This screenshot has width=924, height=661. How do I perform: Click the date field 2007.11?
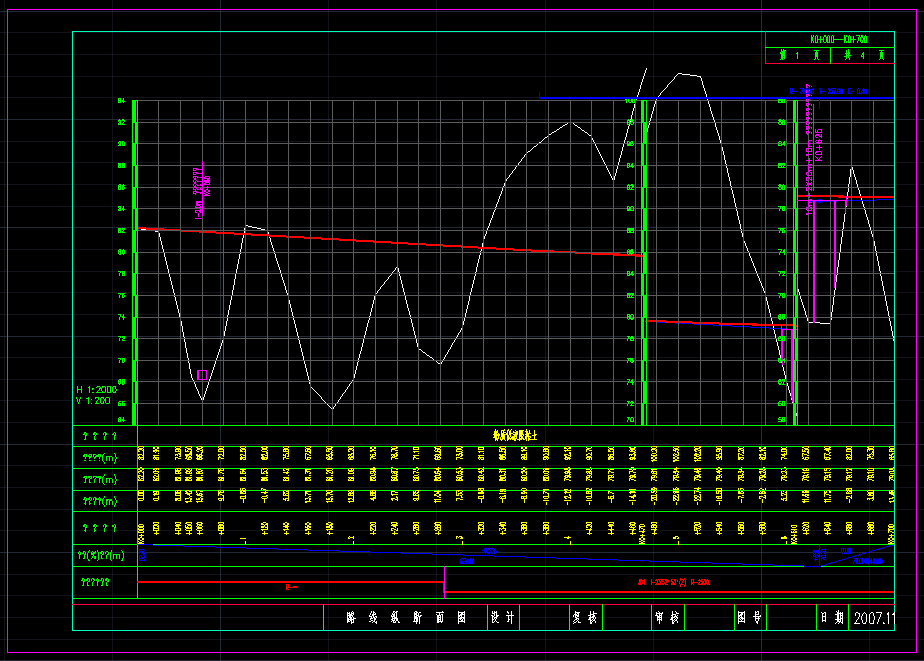click(x=872, y=618)
